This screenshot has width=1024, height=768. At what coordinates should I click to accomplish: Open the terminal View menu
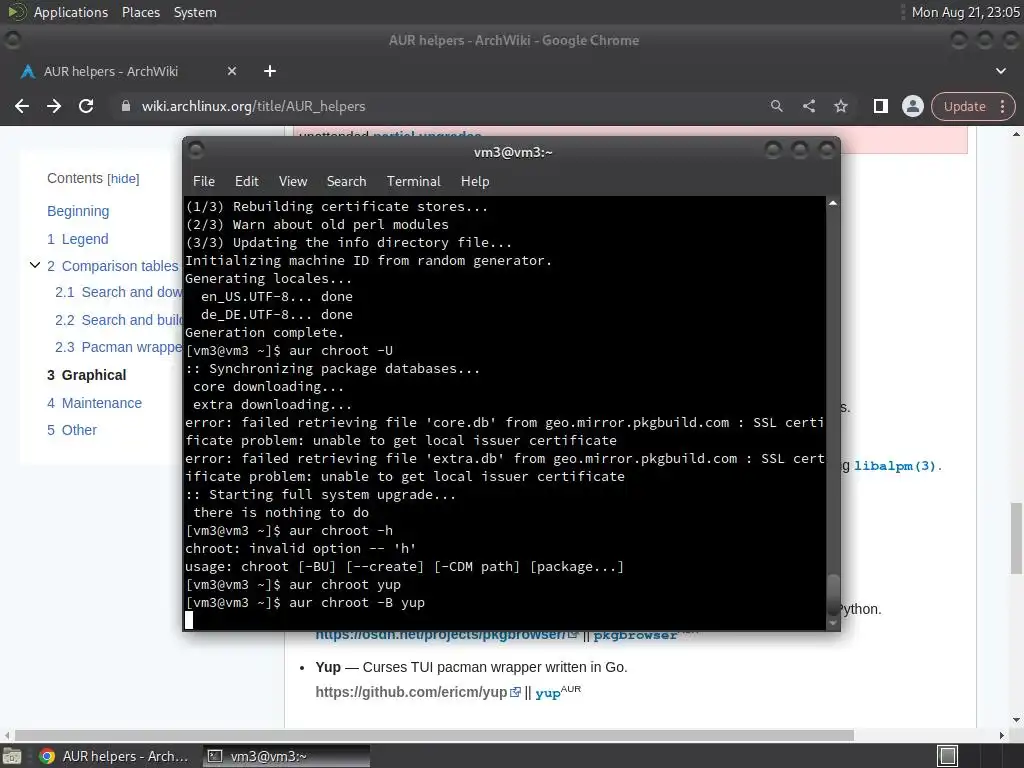293,182
